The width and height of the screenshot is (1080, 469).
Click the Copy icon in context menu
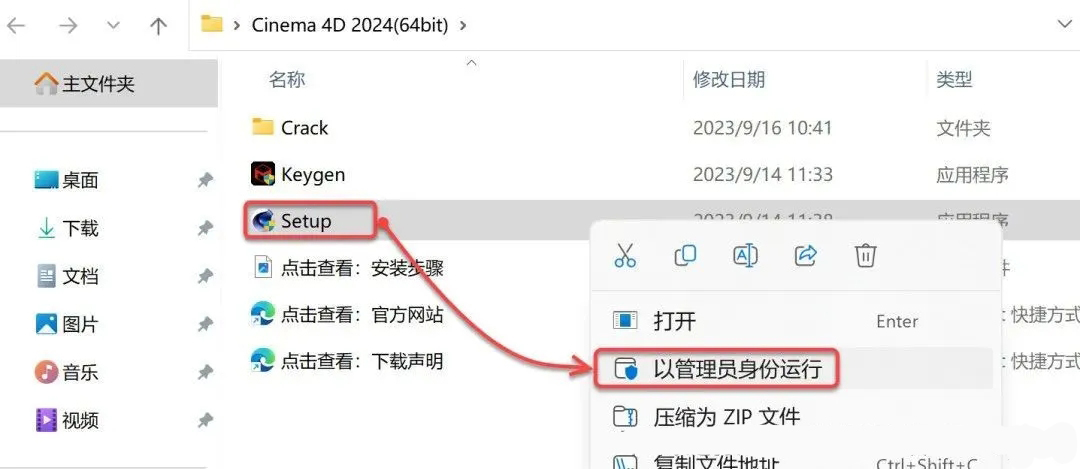[685, 256]
